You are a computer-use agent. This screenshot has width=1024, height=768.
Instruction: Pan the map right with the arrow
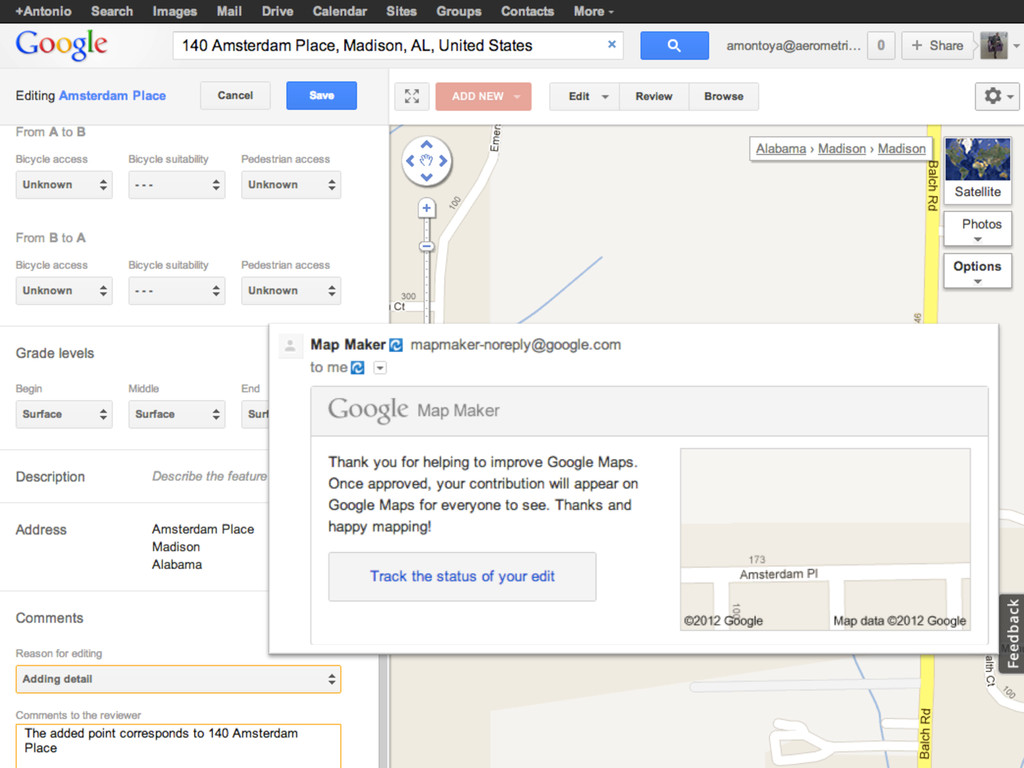tap(443, 161)
